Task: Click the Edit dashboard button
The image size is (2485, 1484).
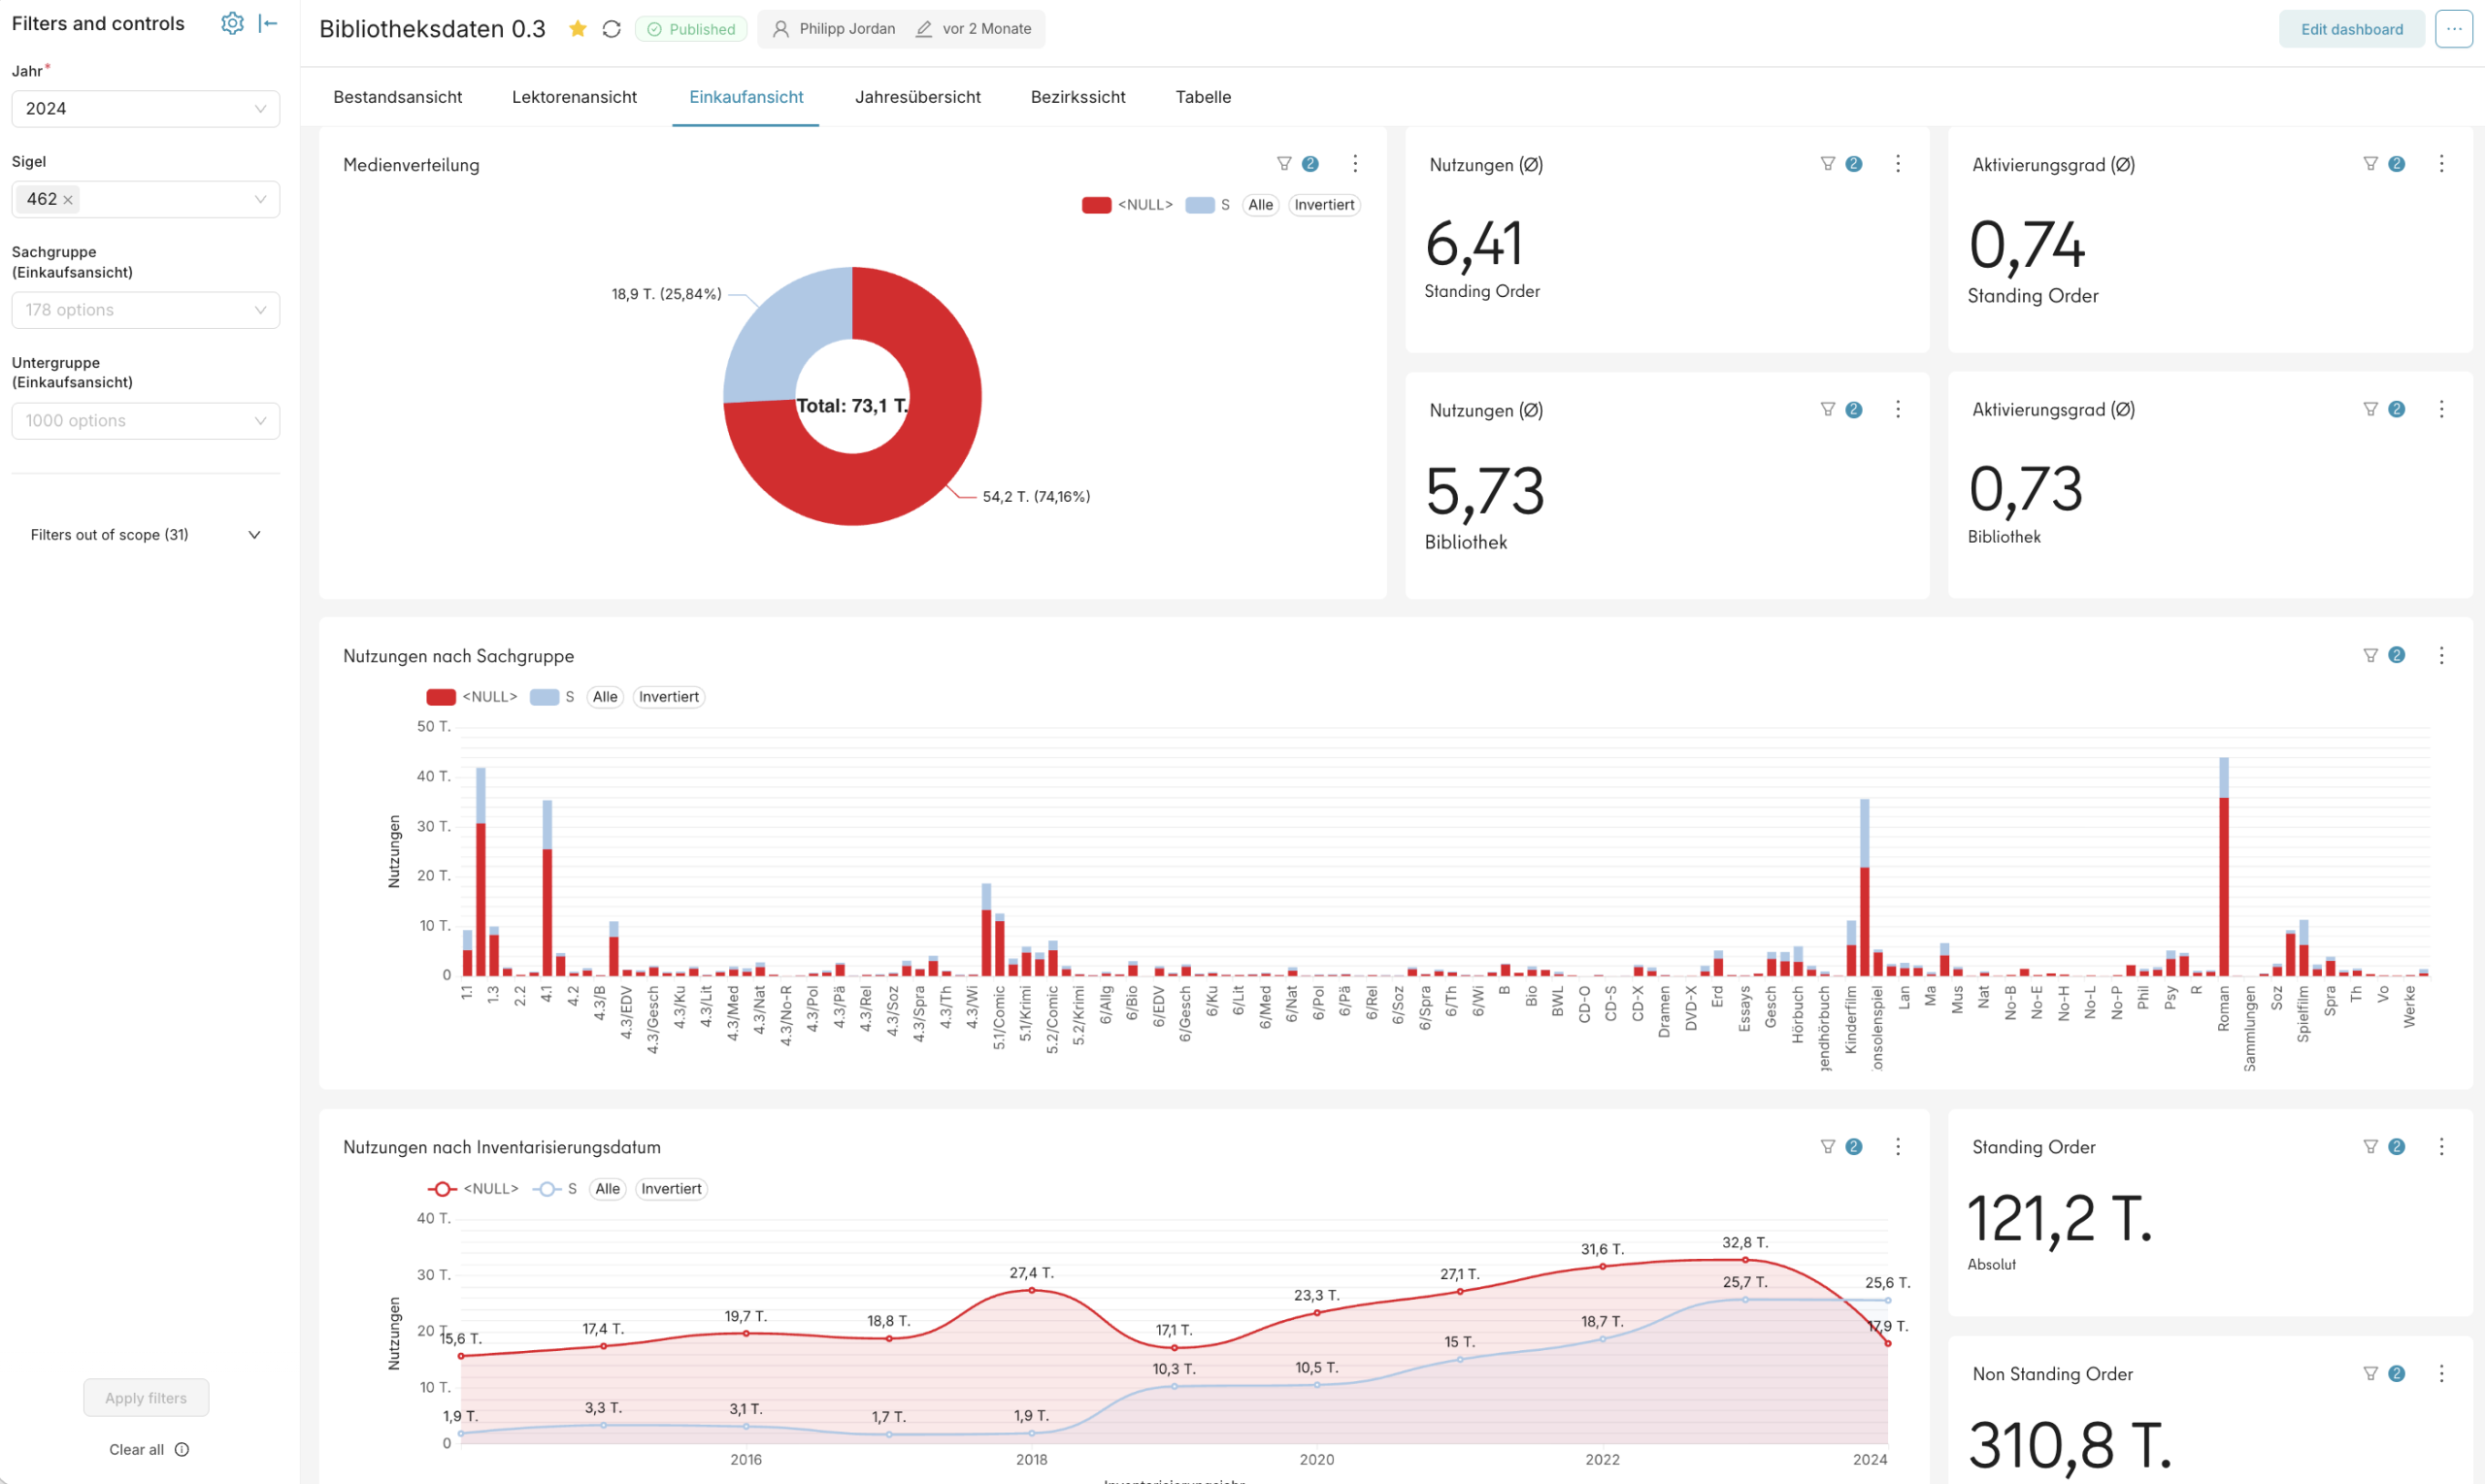Action: coord(2351,29)
